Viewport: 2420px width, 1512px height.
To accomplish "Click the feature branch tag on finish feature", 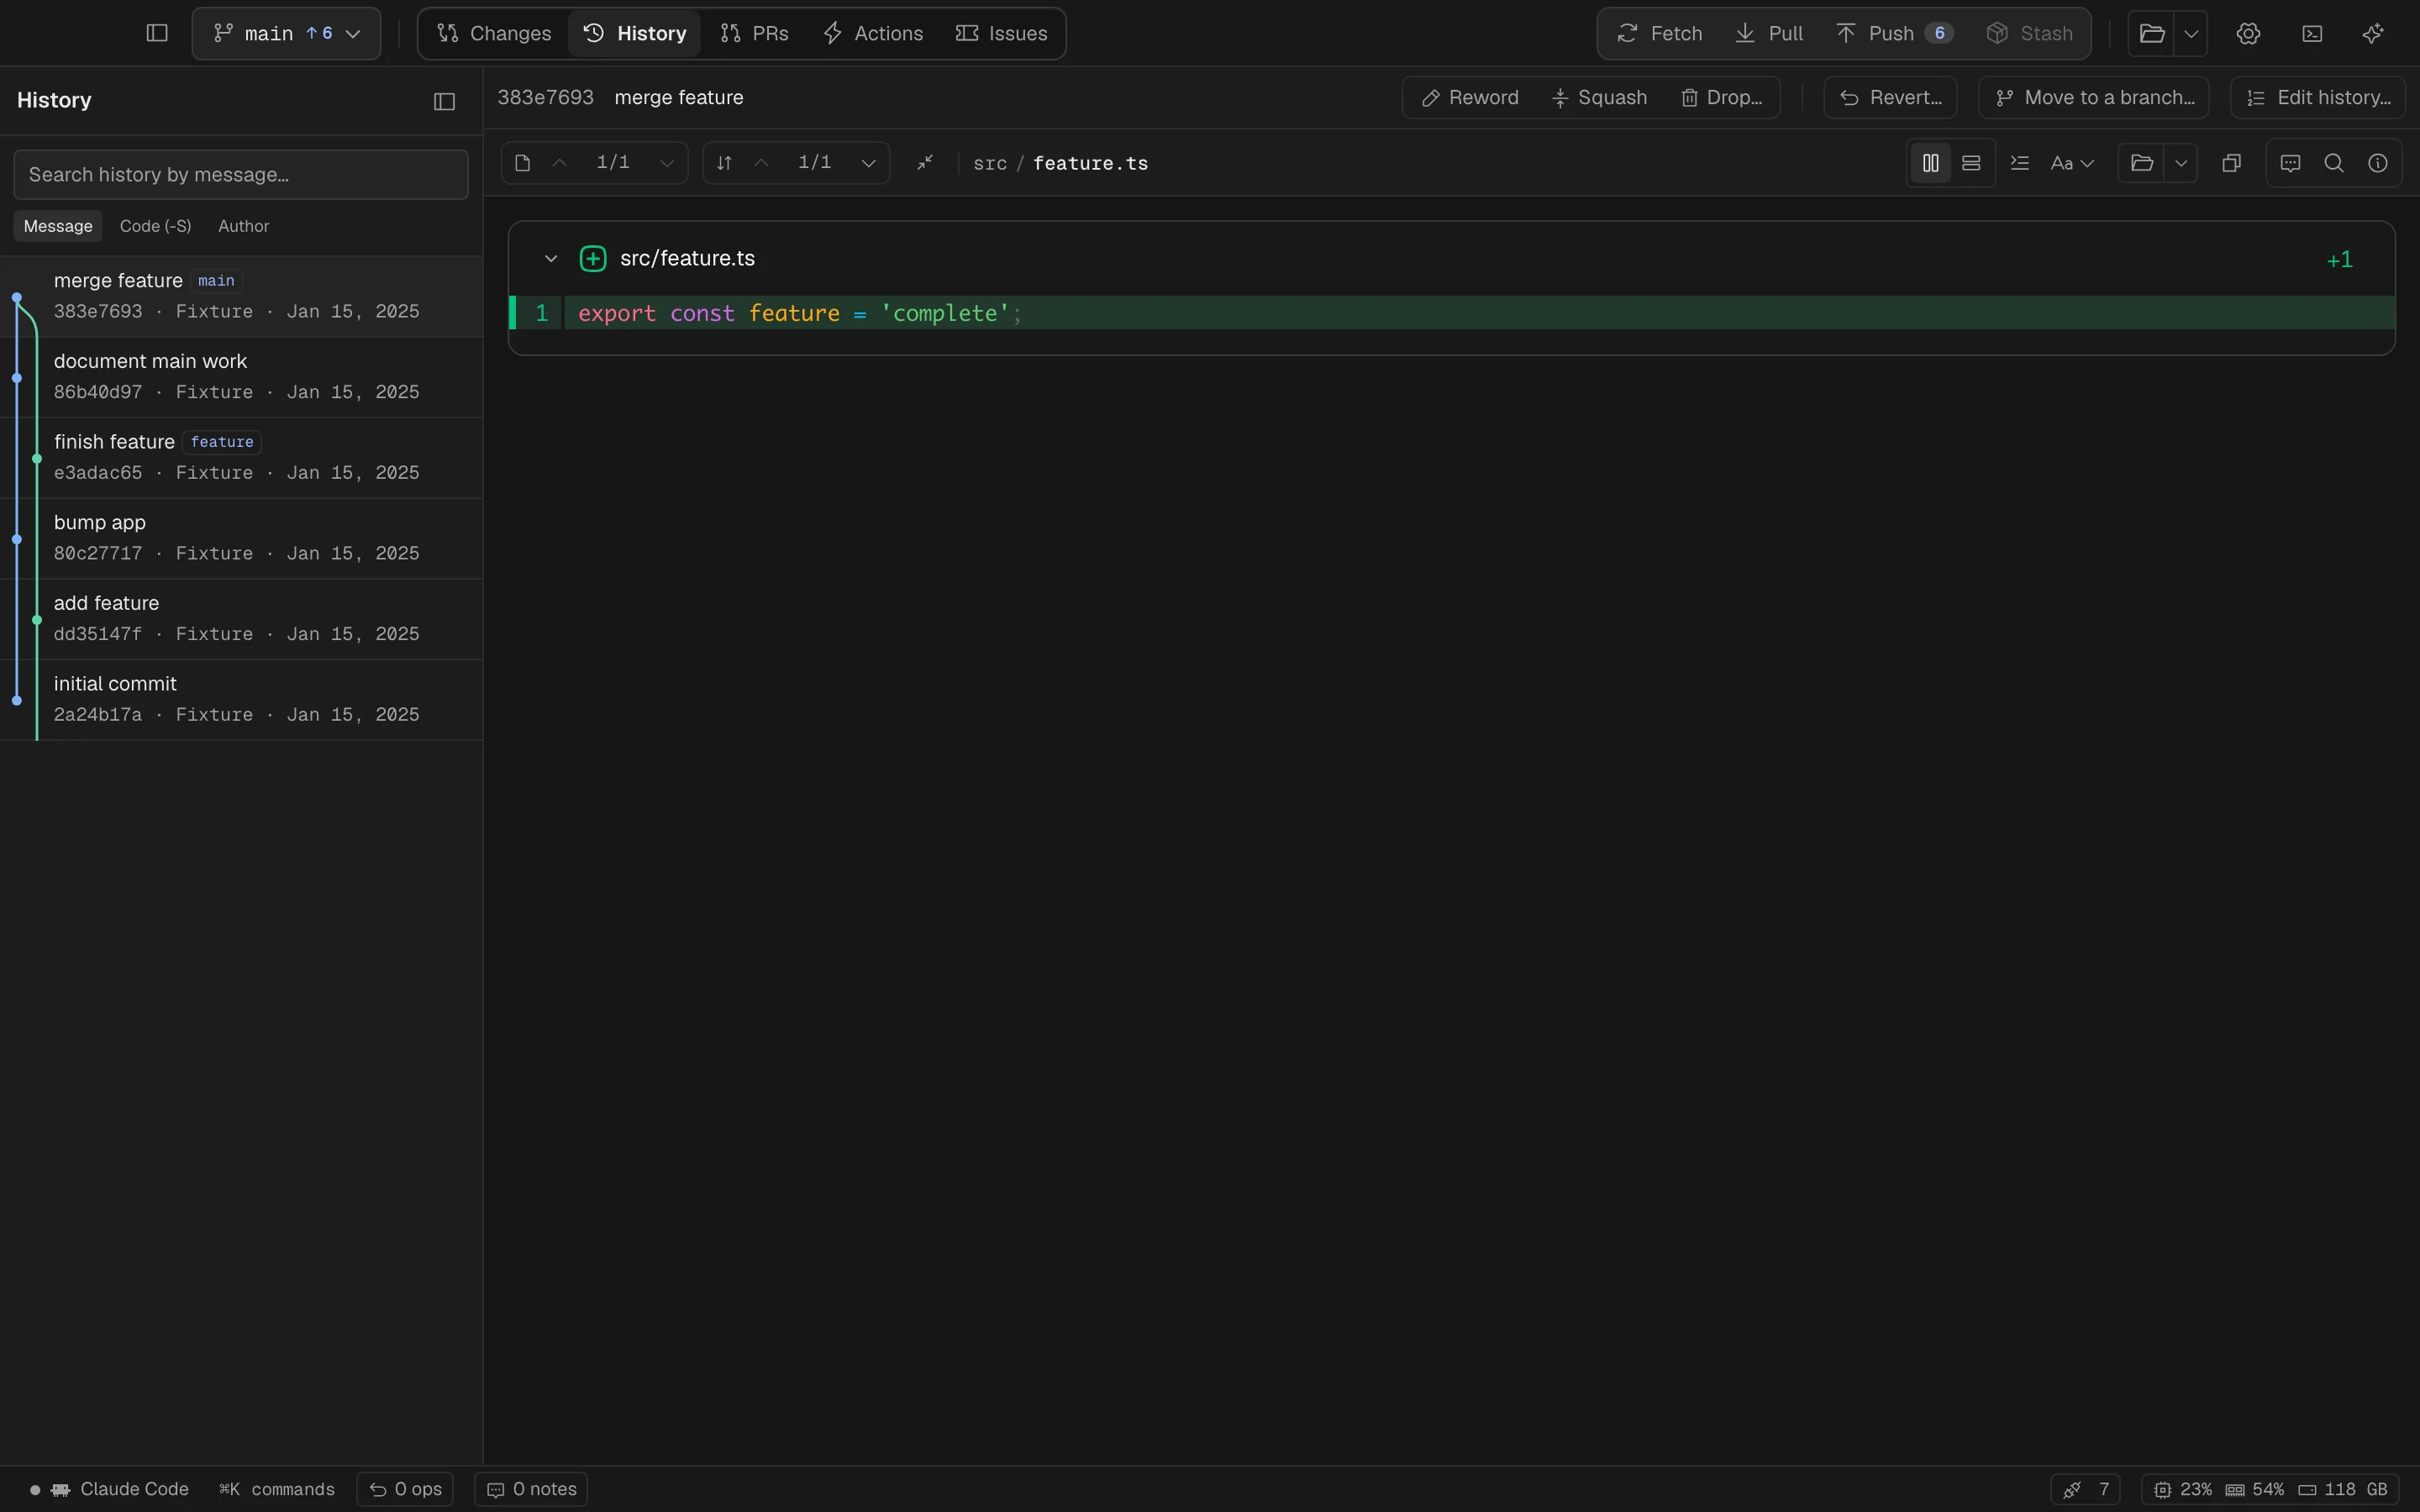I will (222, 442).
